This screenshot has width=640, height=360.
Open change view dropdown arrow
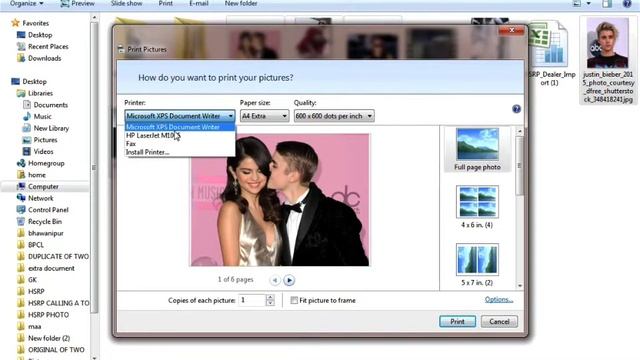[x=589, y=3]
